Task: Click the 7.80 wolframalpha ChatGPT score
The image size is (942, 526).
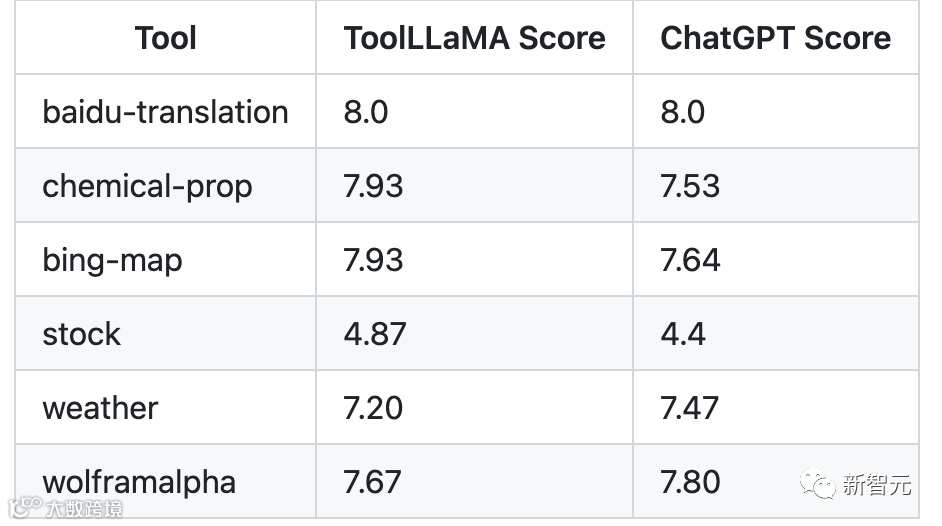Action: 690,482
